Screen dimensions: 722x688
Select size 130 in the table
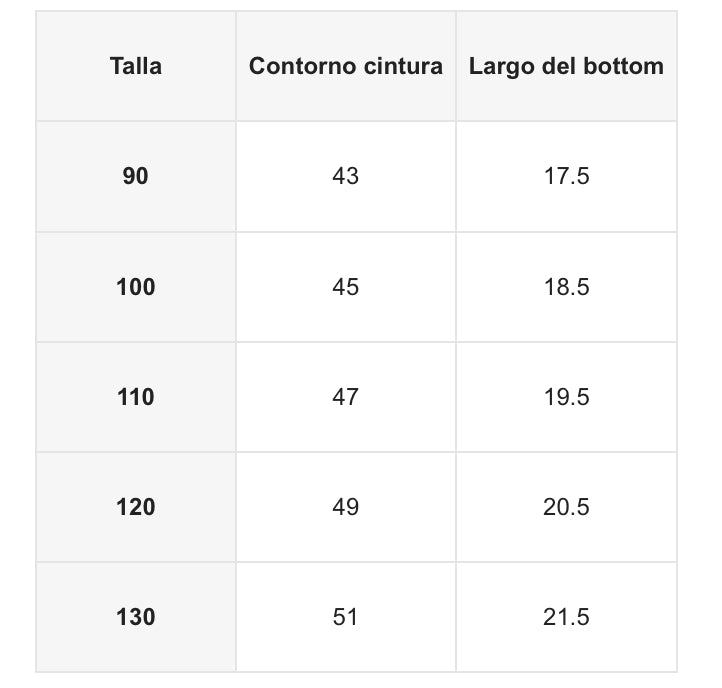tap(136, 617)
